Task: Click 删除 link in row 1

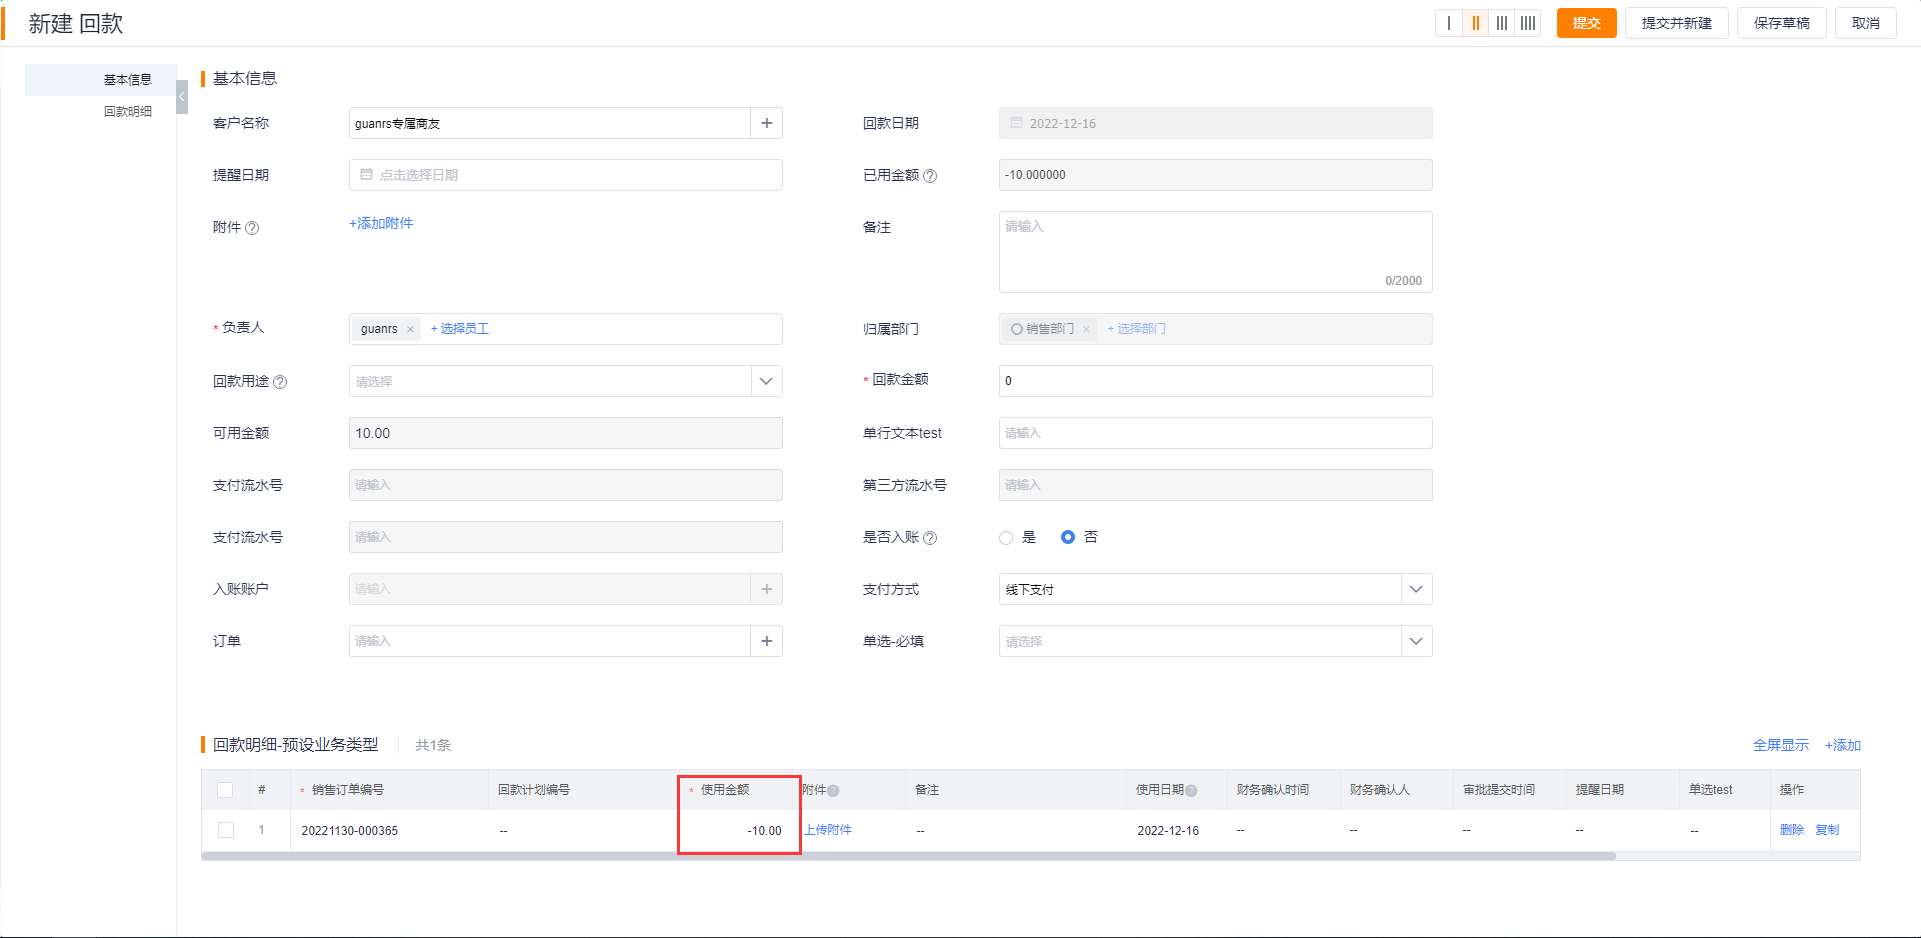Action: (x=1791, y=830)
